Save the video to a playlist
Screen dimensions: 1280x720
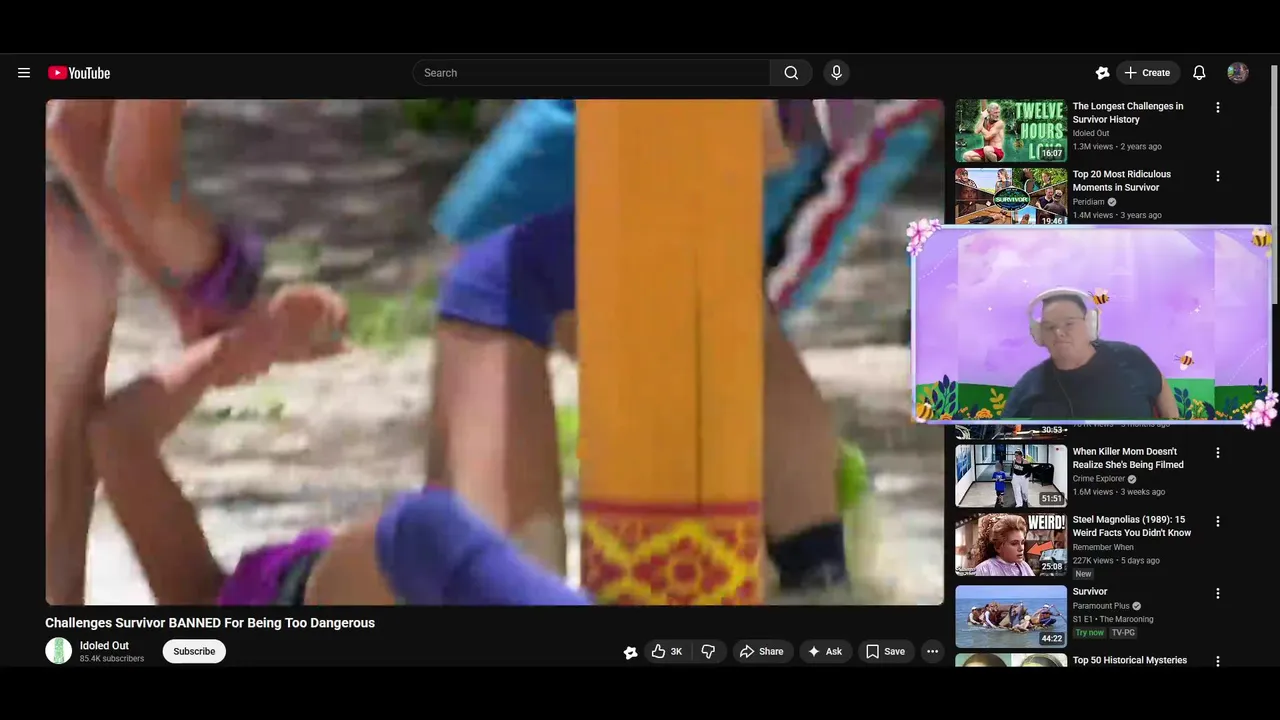coord(885,651)
